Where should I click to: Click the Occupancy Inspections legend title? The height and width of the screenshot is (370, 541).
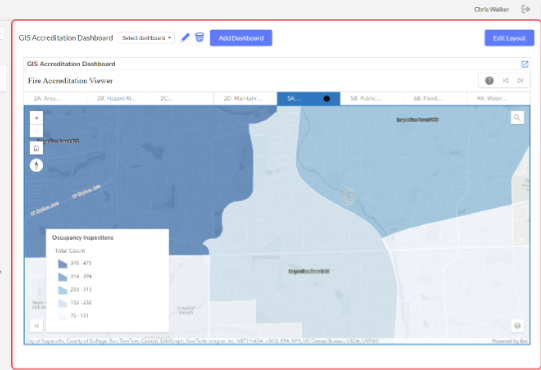82,237
